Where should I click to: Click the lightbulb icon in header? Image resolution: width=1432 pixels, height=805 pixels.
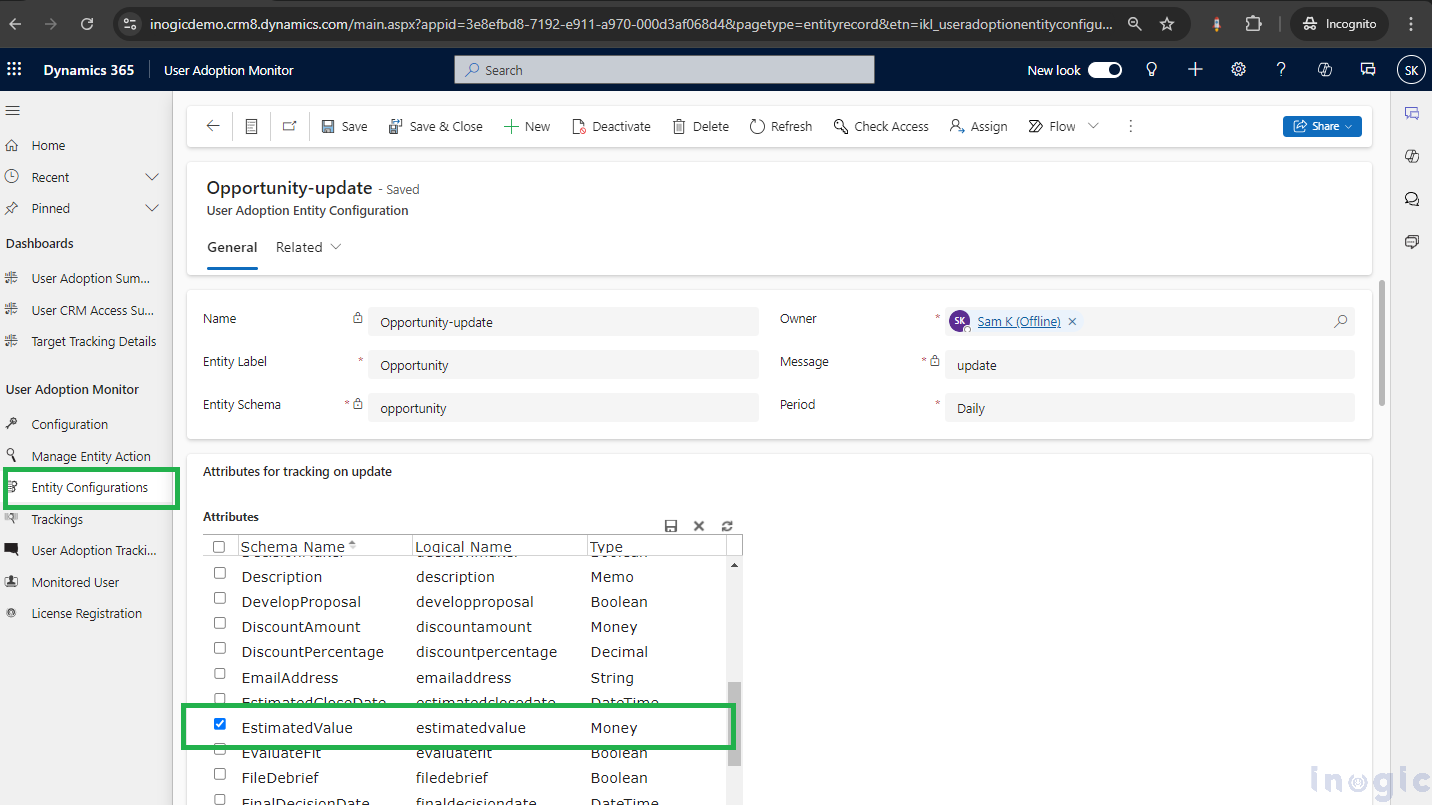[1152, 70]
